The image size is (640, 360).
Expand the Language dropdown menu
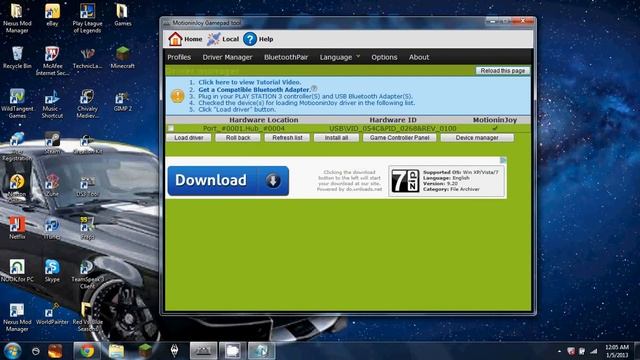click(340, 57)
